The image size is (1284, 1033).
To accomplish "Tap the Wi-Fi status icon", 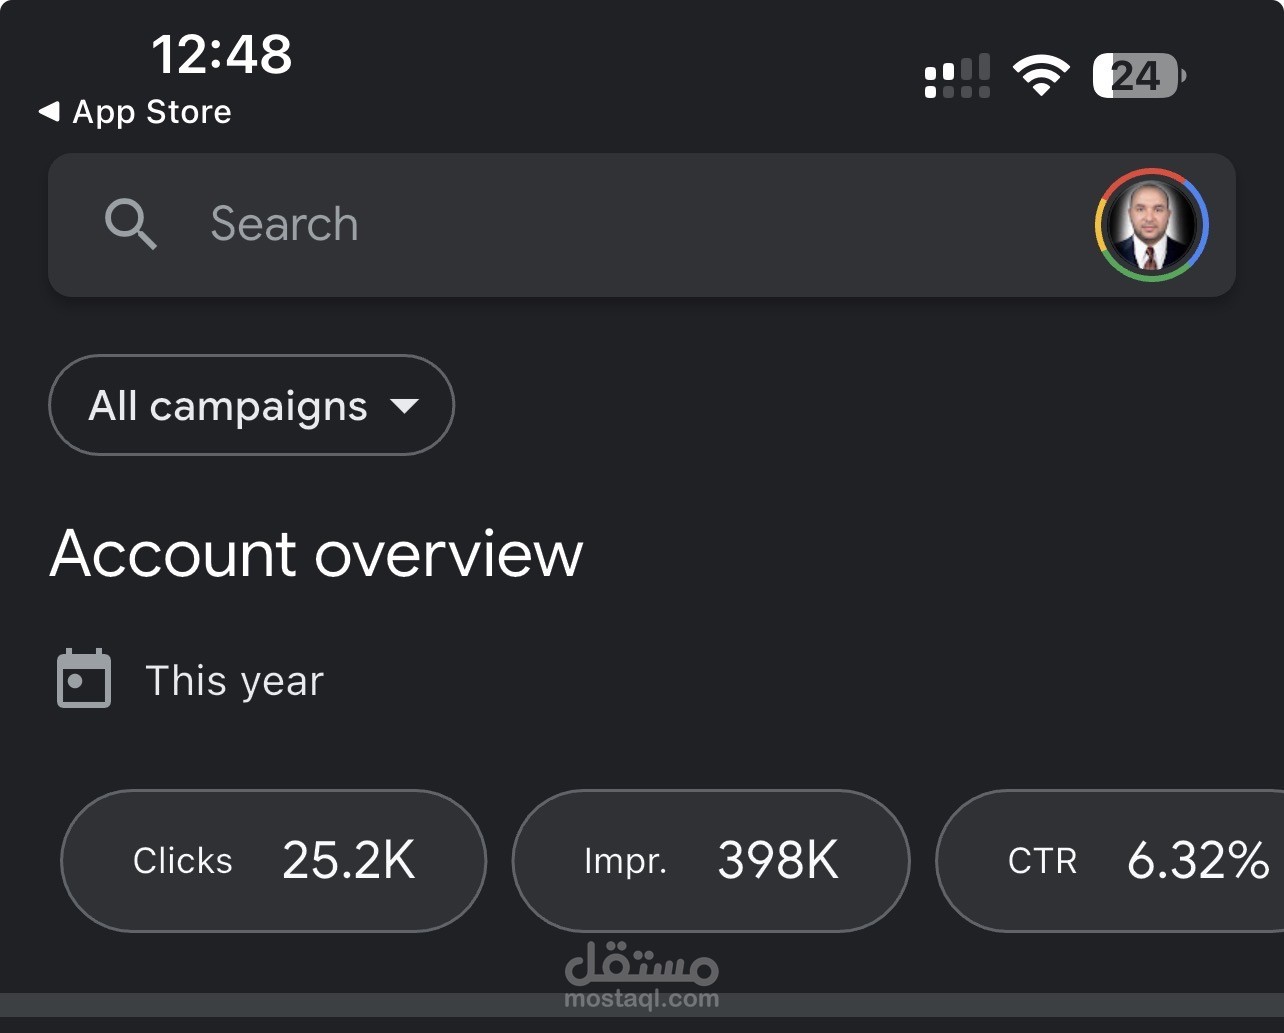I will 1040,76.
